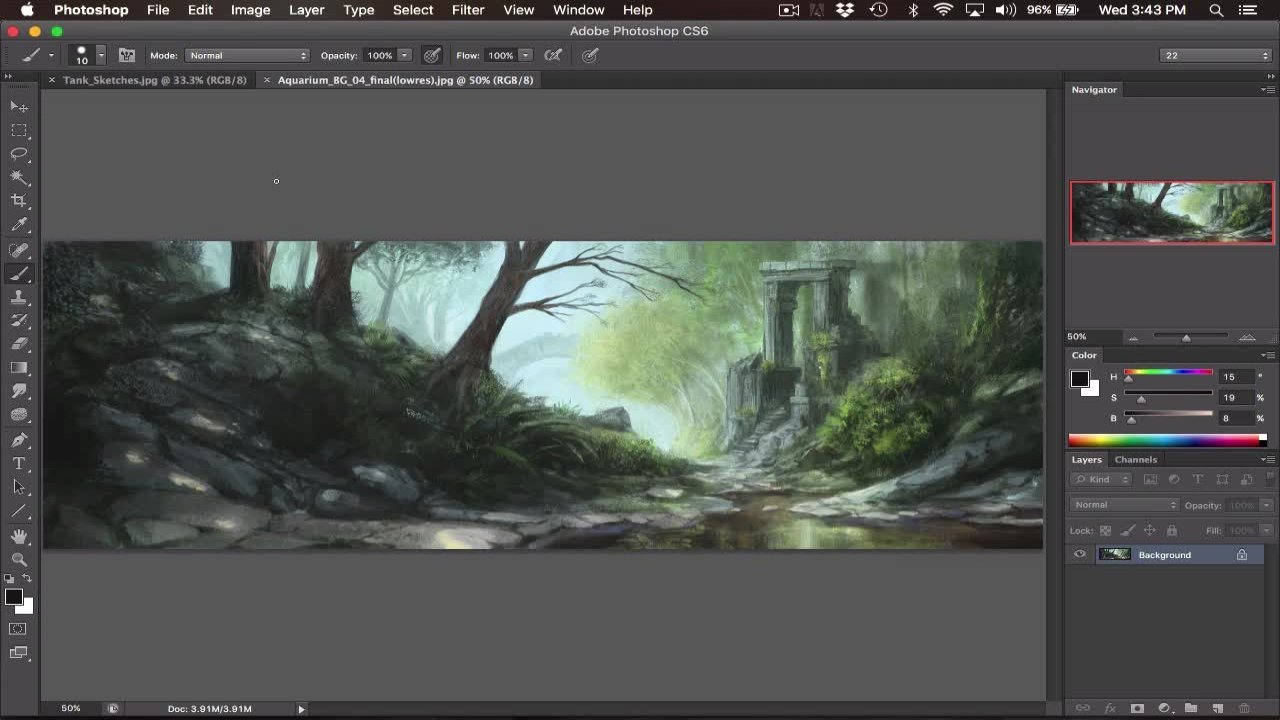
Task: Select the Pen tool
Action: (x=19, y=440)
